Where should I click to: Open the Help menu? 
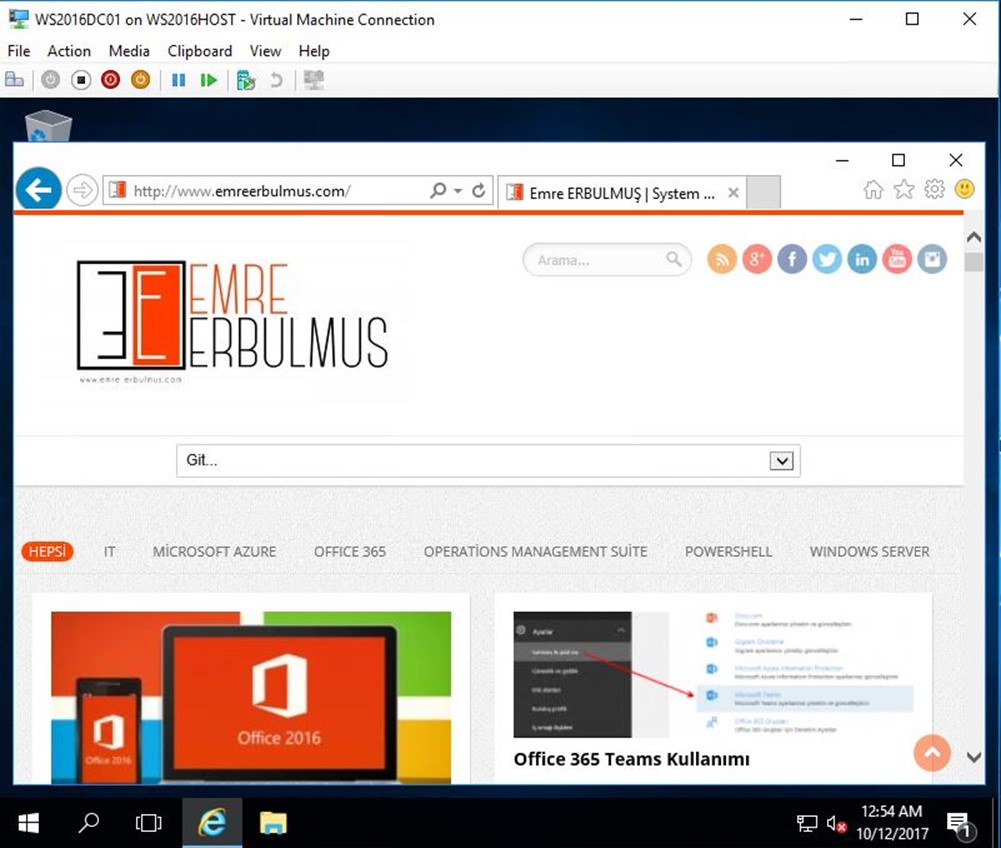[x=314, y=51]
